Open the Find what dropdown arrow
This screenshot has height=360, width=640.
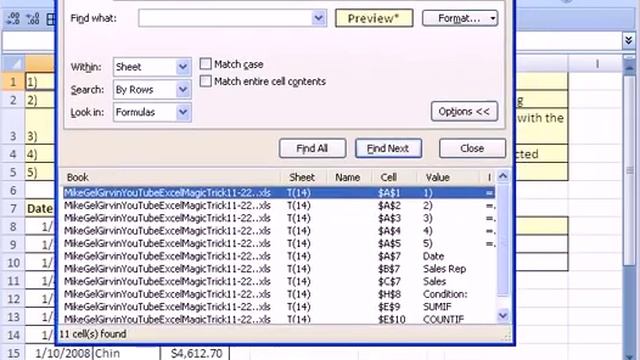(318, 18)
